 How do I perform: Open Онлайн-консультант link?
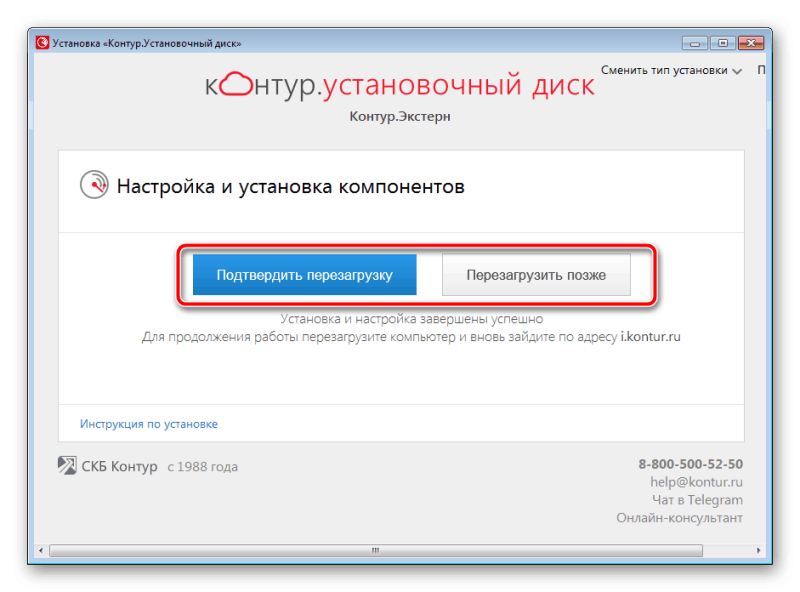[679, 517]
